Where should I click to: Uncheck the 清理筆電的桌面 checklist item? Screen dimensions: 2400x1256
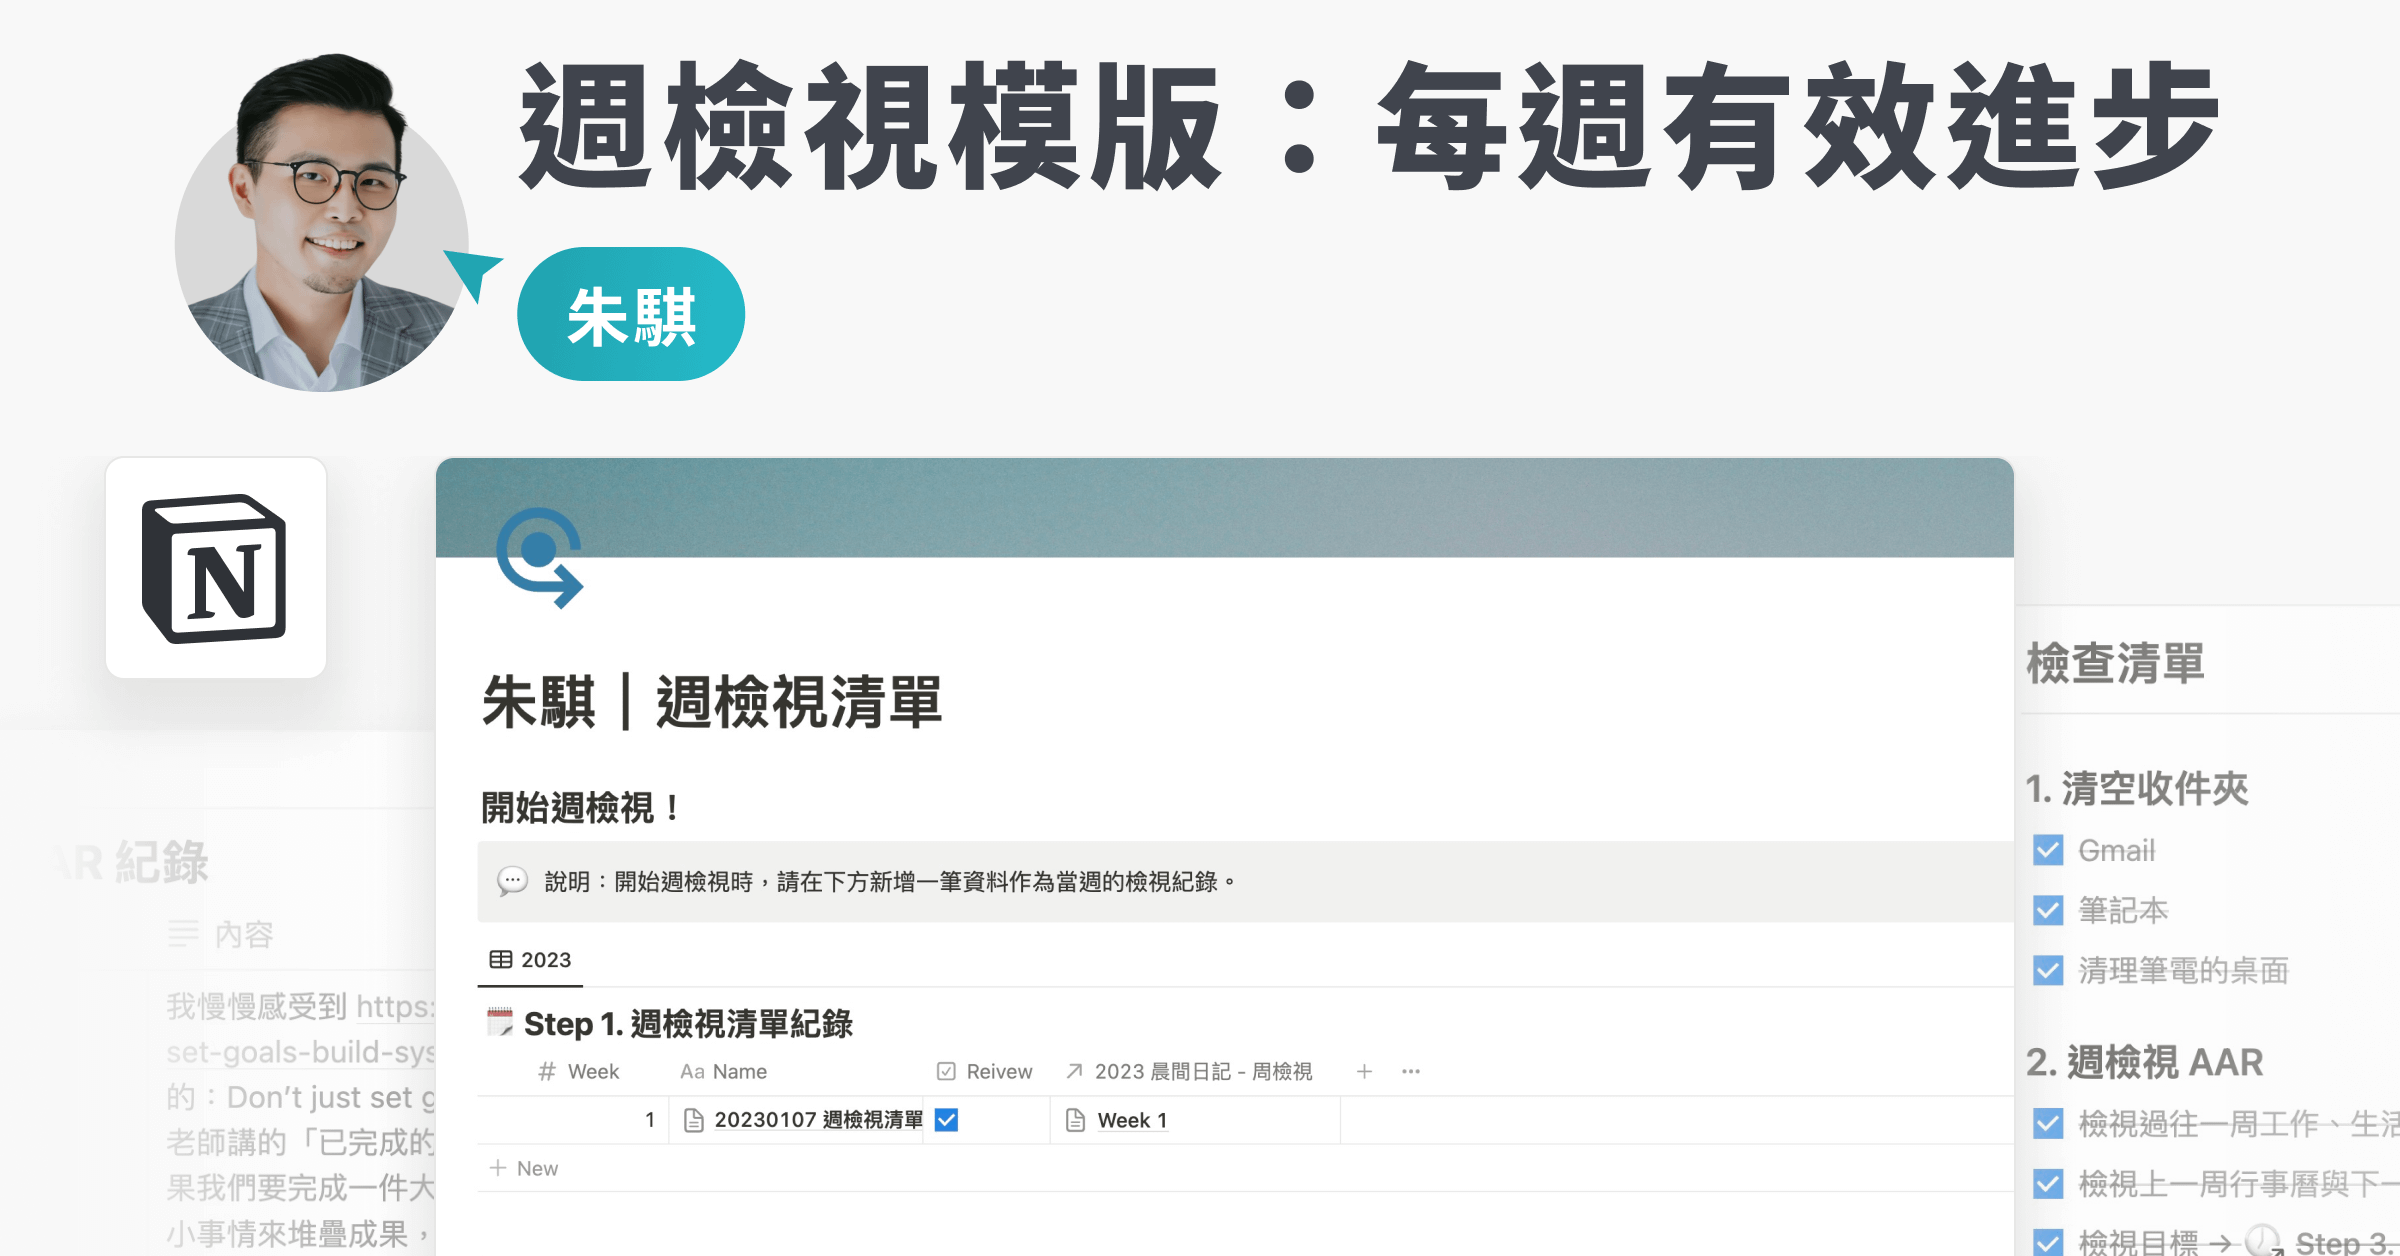2046,970
